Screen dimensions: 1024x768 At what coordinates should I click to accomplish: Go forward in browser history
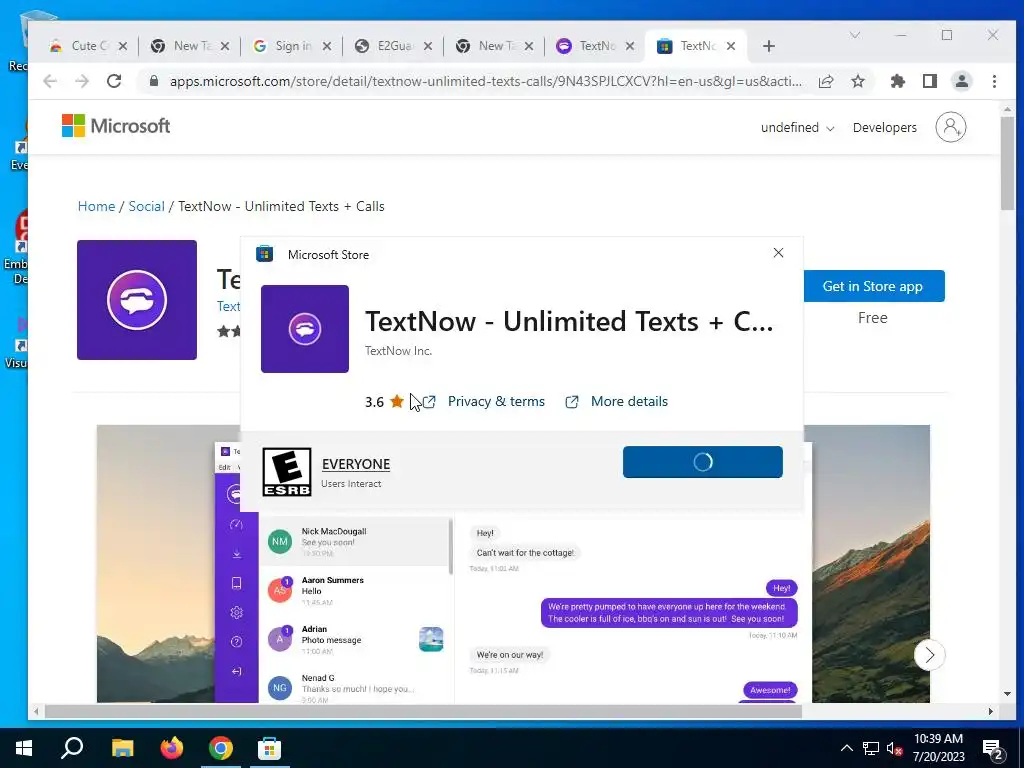pyautogui.click(x=82, y=81)
